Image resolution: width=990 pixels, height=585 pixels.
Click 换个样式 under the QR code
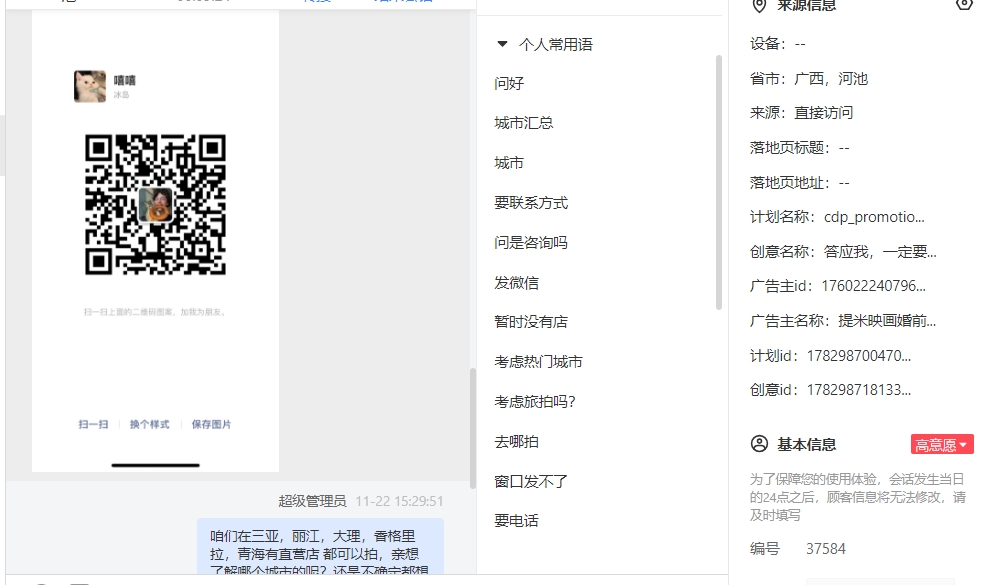[150, 424]
